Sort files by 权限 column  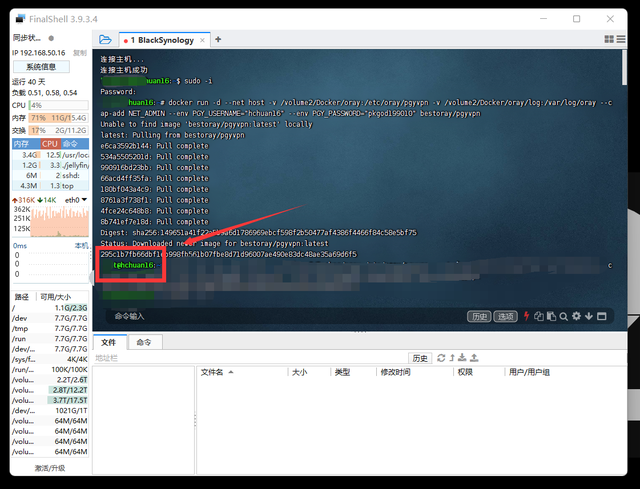click(479, 372)
